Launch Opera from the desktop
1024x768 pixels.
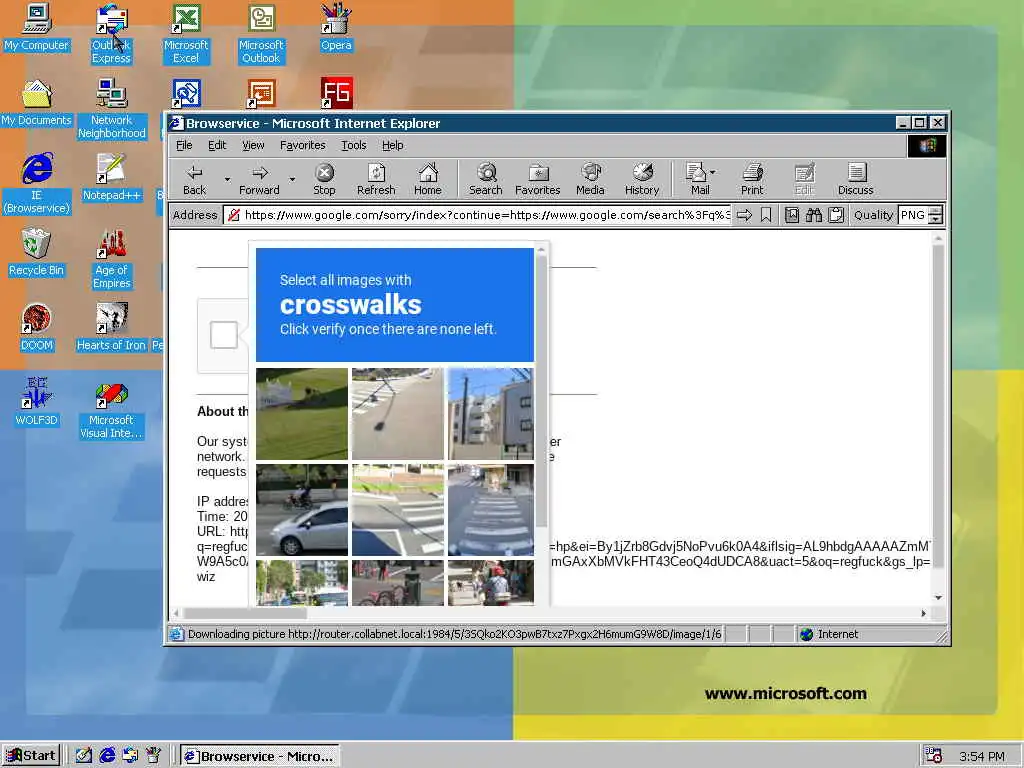[336, 28]
